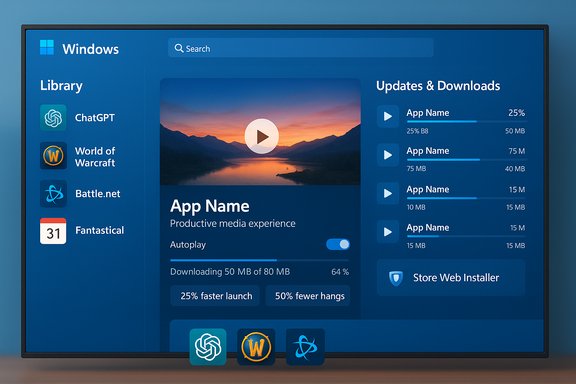Click the shield icon of Web Installer
This screenshot has height=384, width=576.
pos(396,278)
